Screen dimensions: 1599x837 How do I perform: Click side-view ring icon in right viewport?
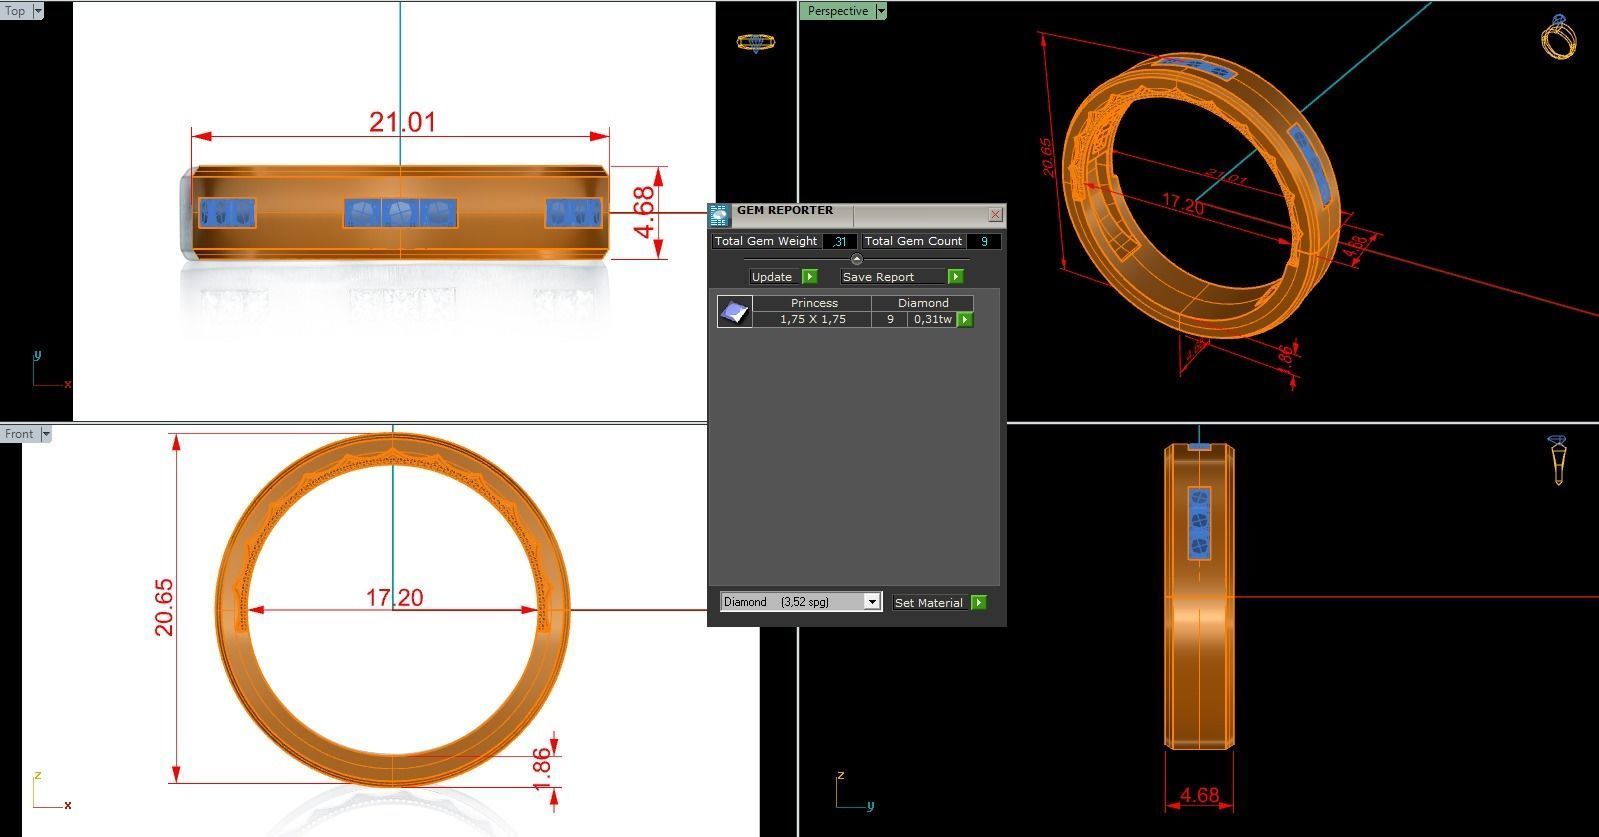1557,460
